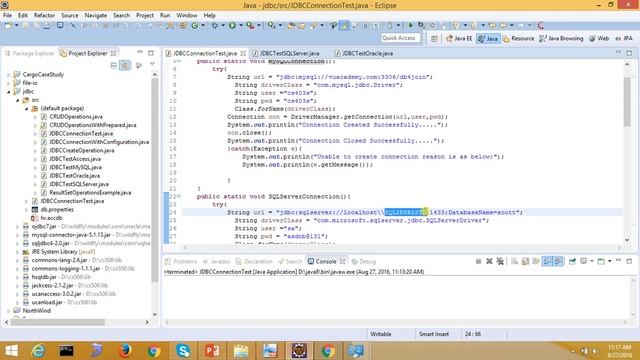Click the New file toolbar icon

pos(8,25)
